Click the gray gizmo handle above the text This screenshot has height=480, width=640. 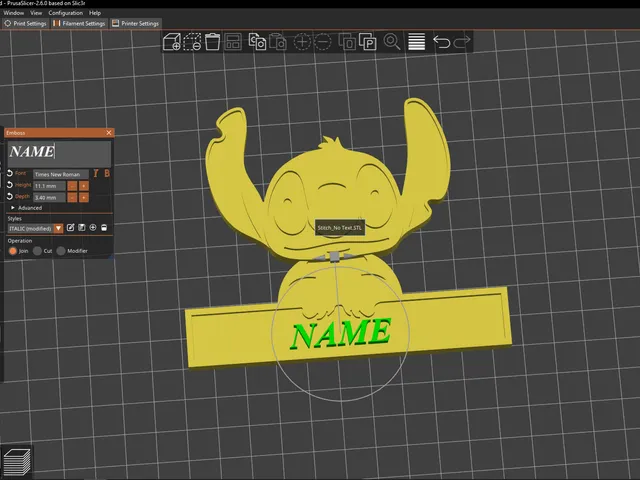pos(335,256)
